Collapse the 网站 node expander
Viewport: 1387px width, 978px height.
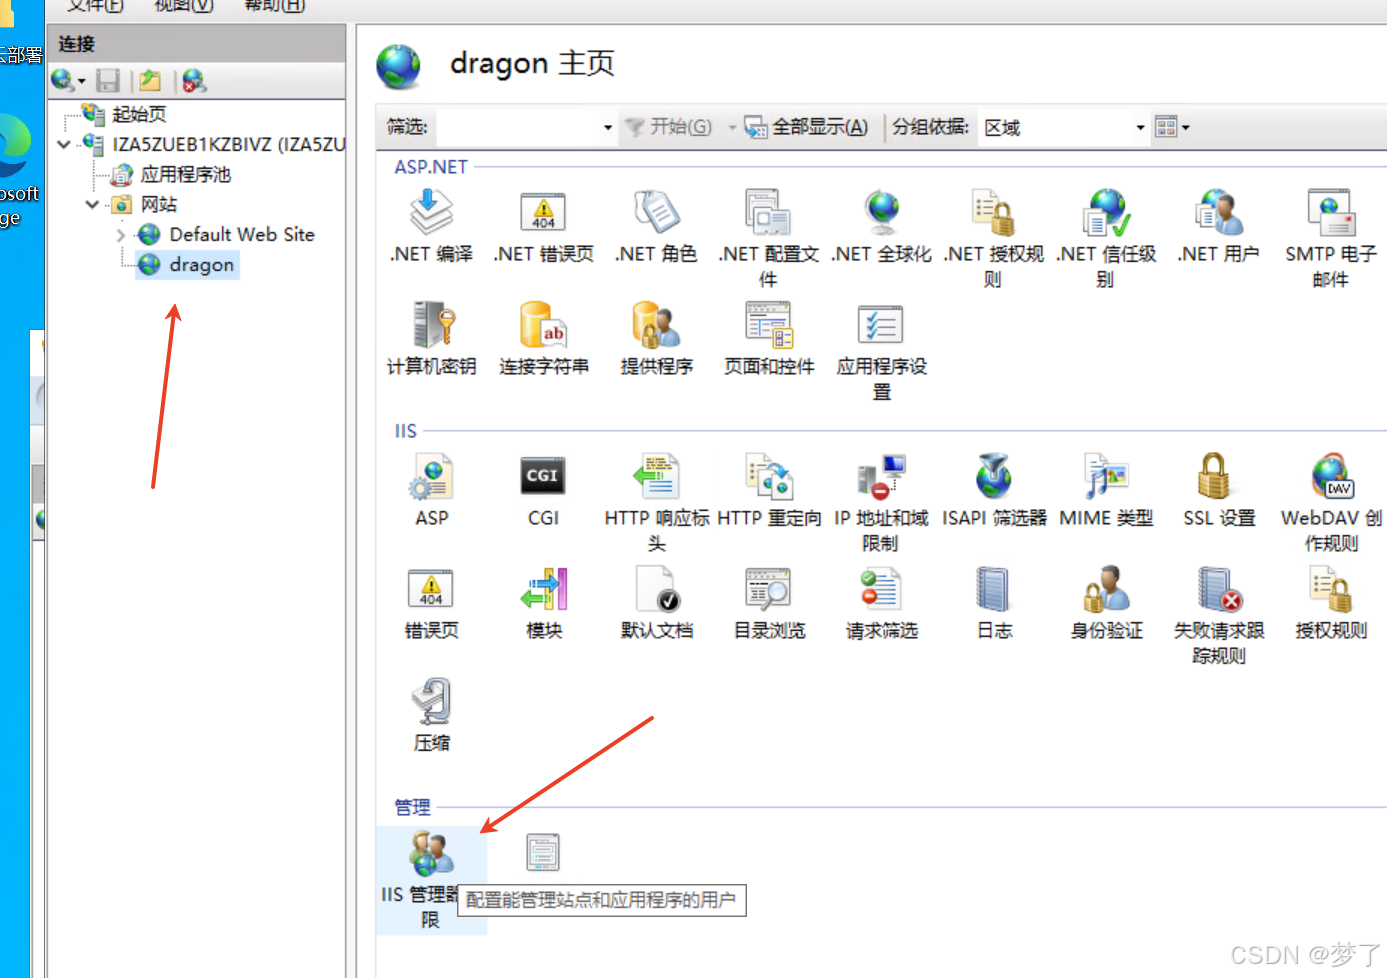pos(93,204)
